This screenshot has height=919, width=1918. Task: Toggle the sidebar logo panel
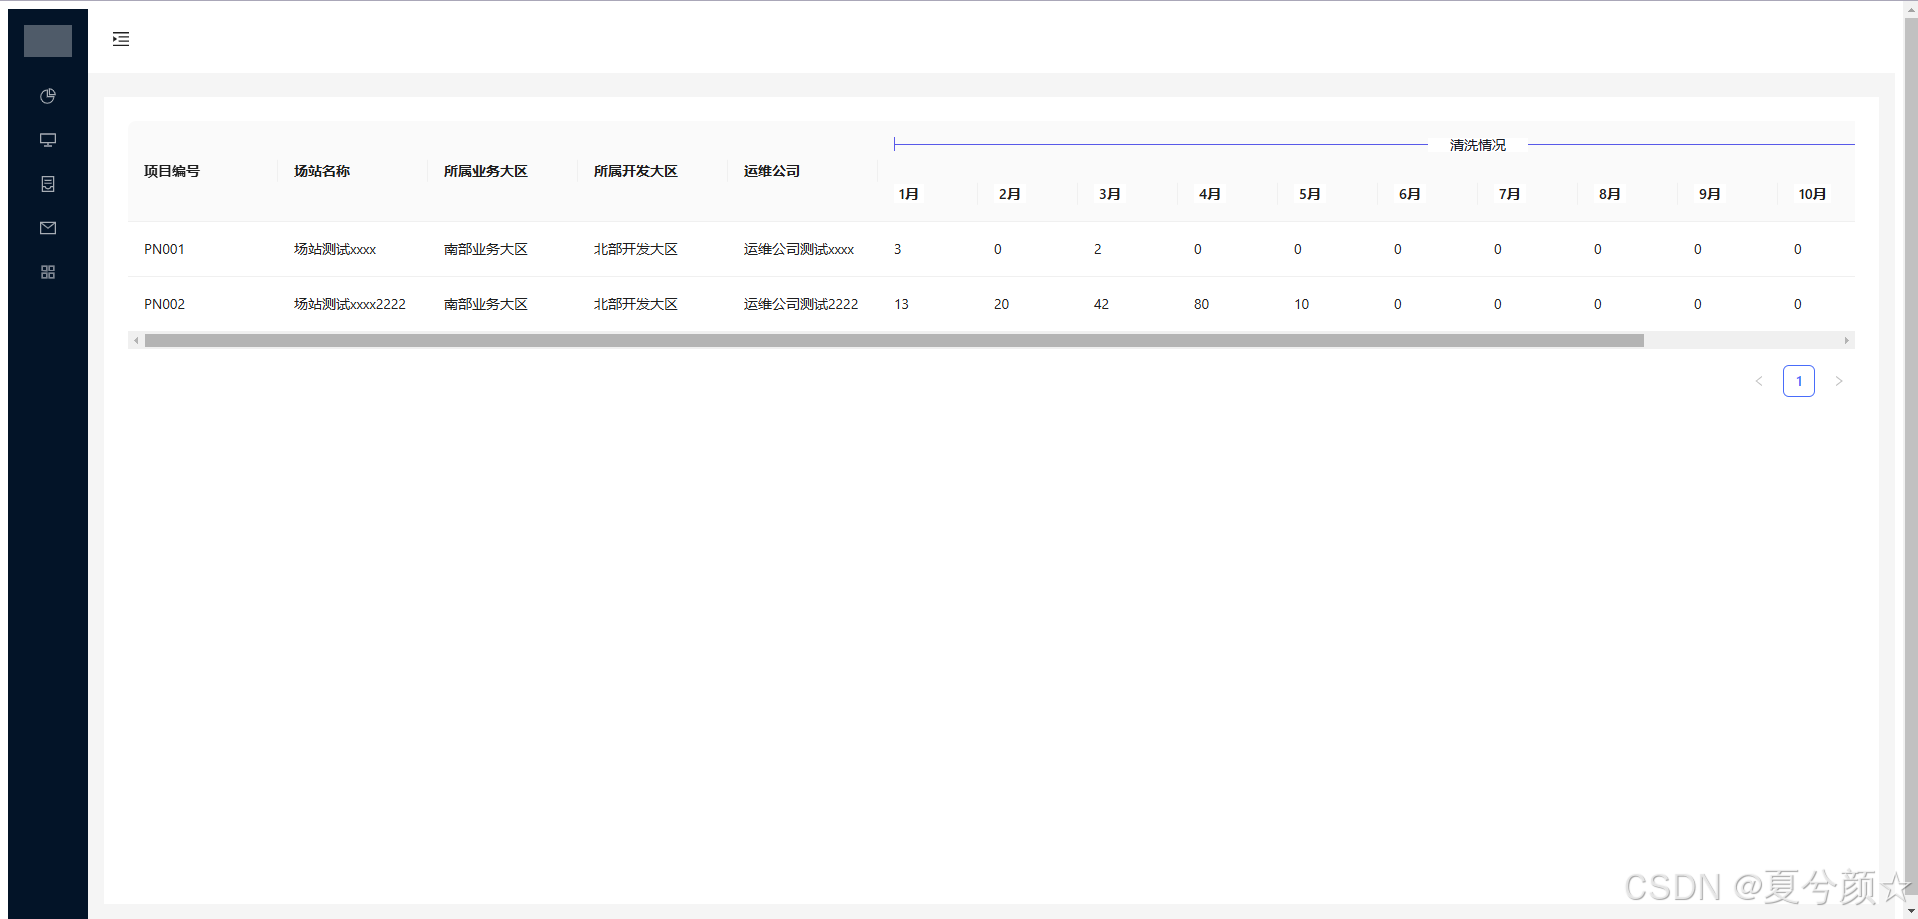click(x=46, y=41)
